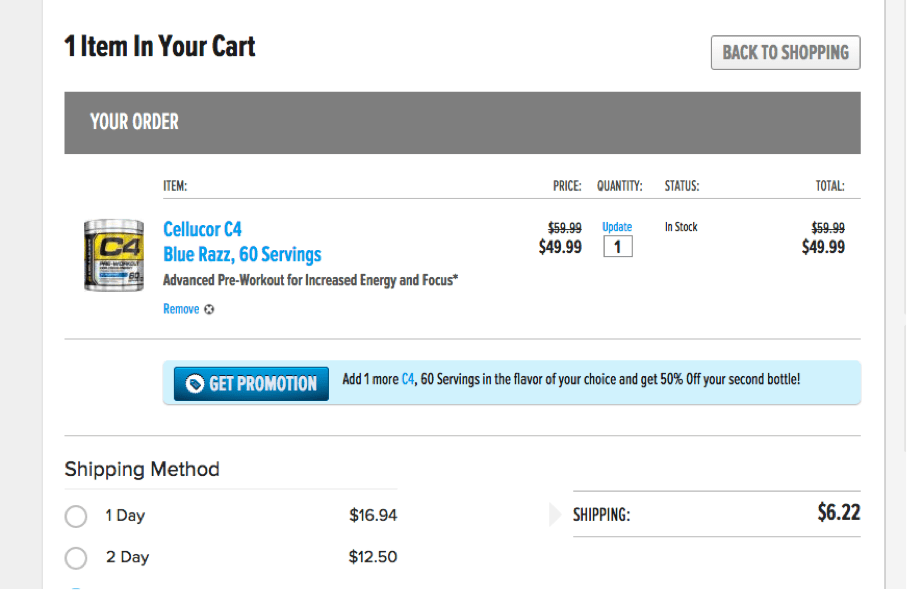Click the Blue Razz, 60 Servings link
The image size is (907, 590).
click(242, 254)
